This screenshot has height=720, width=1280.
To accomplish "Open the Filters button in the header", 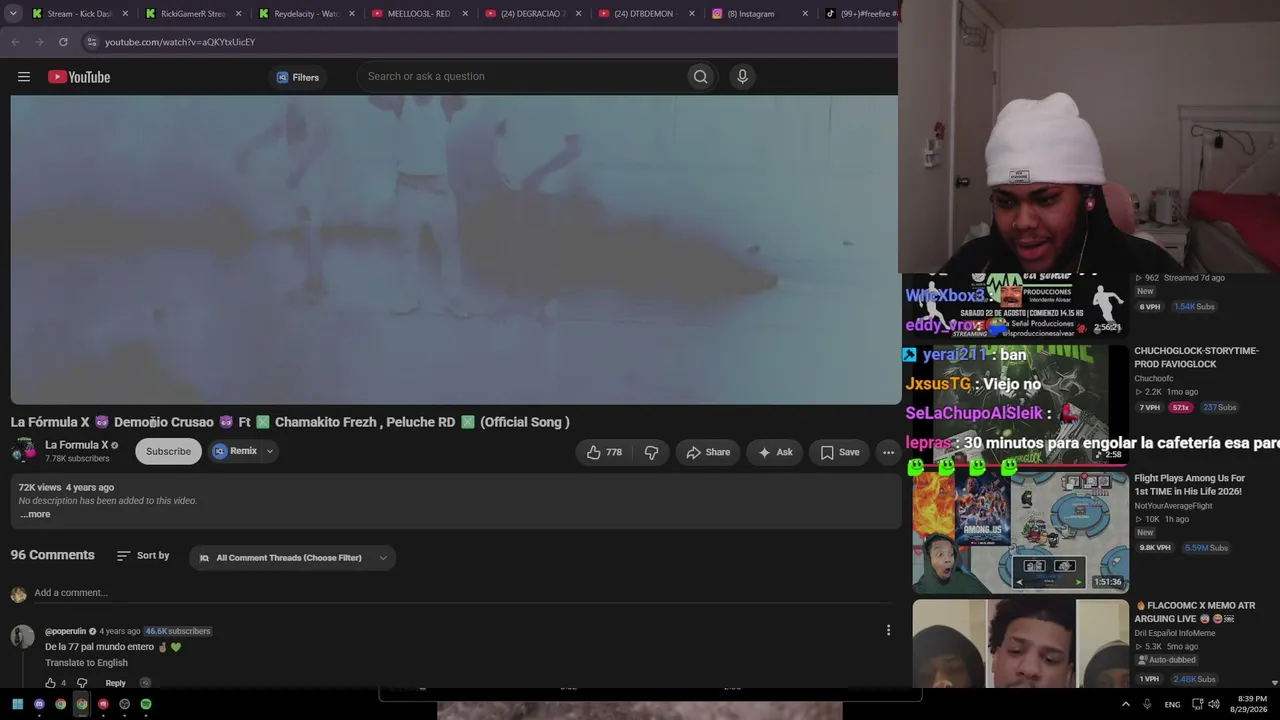I will pos(298,77).
